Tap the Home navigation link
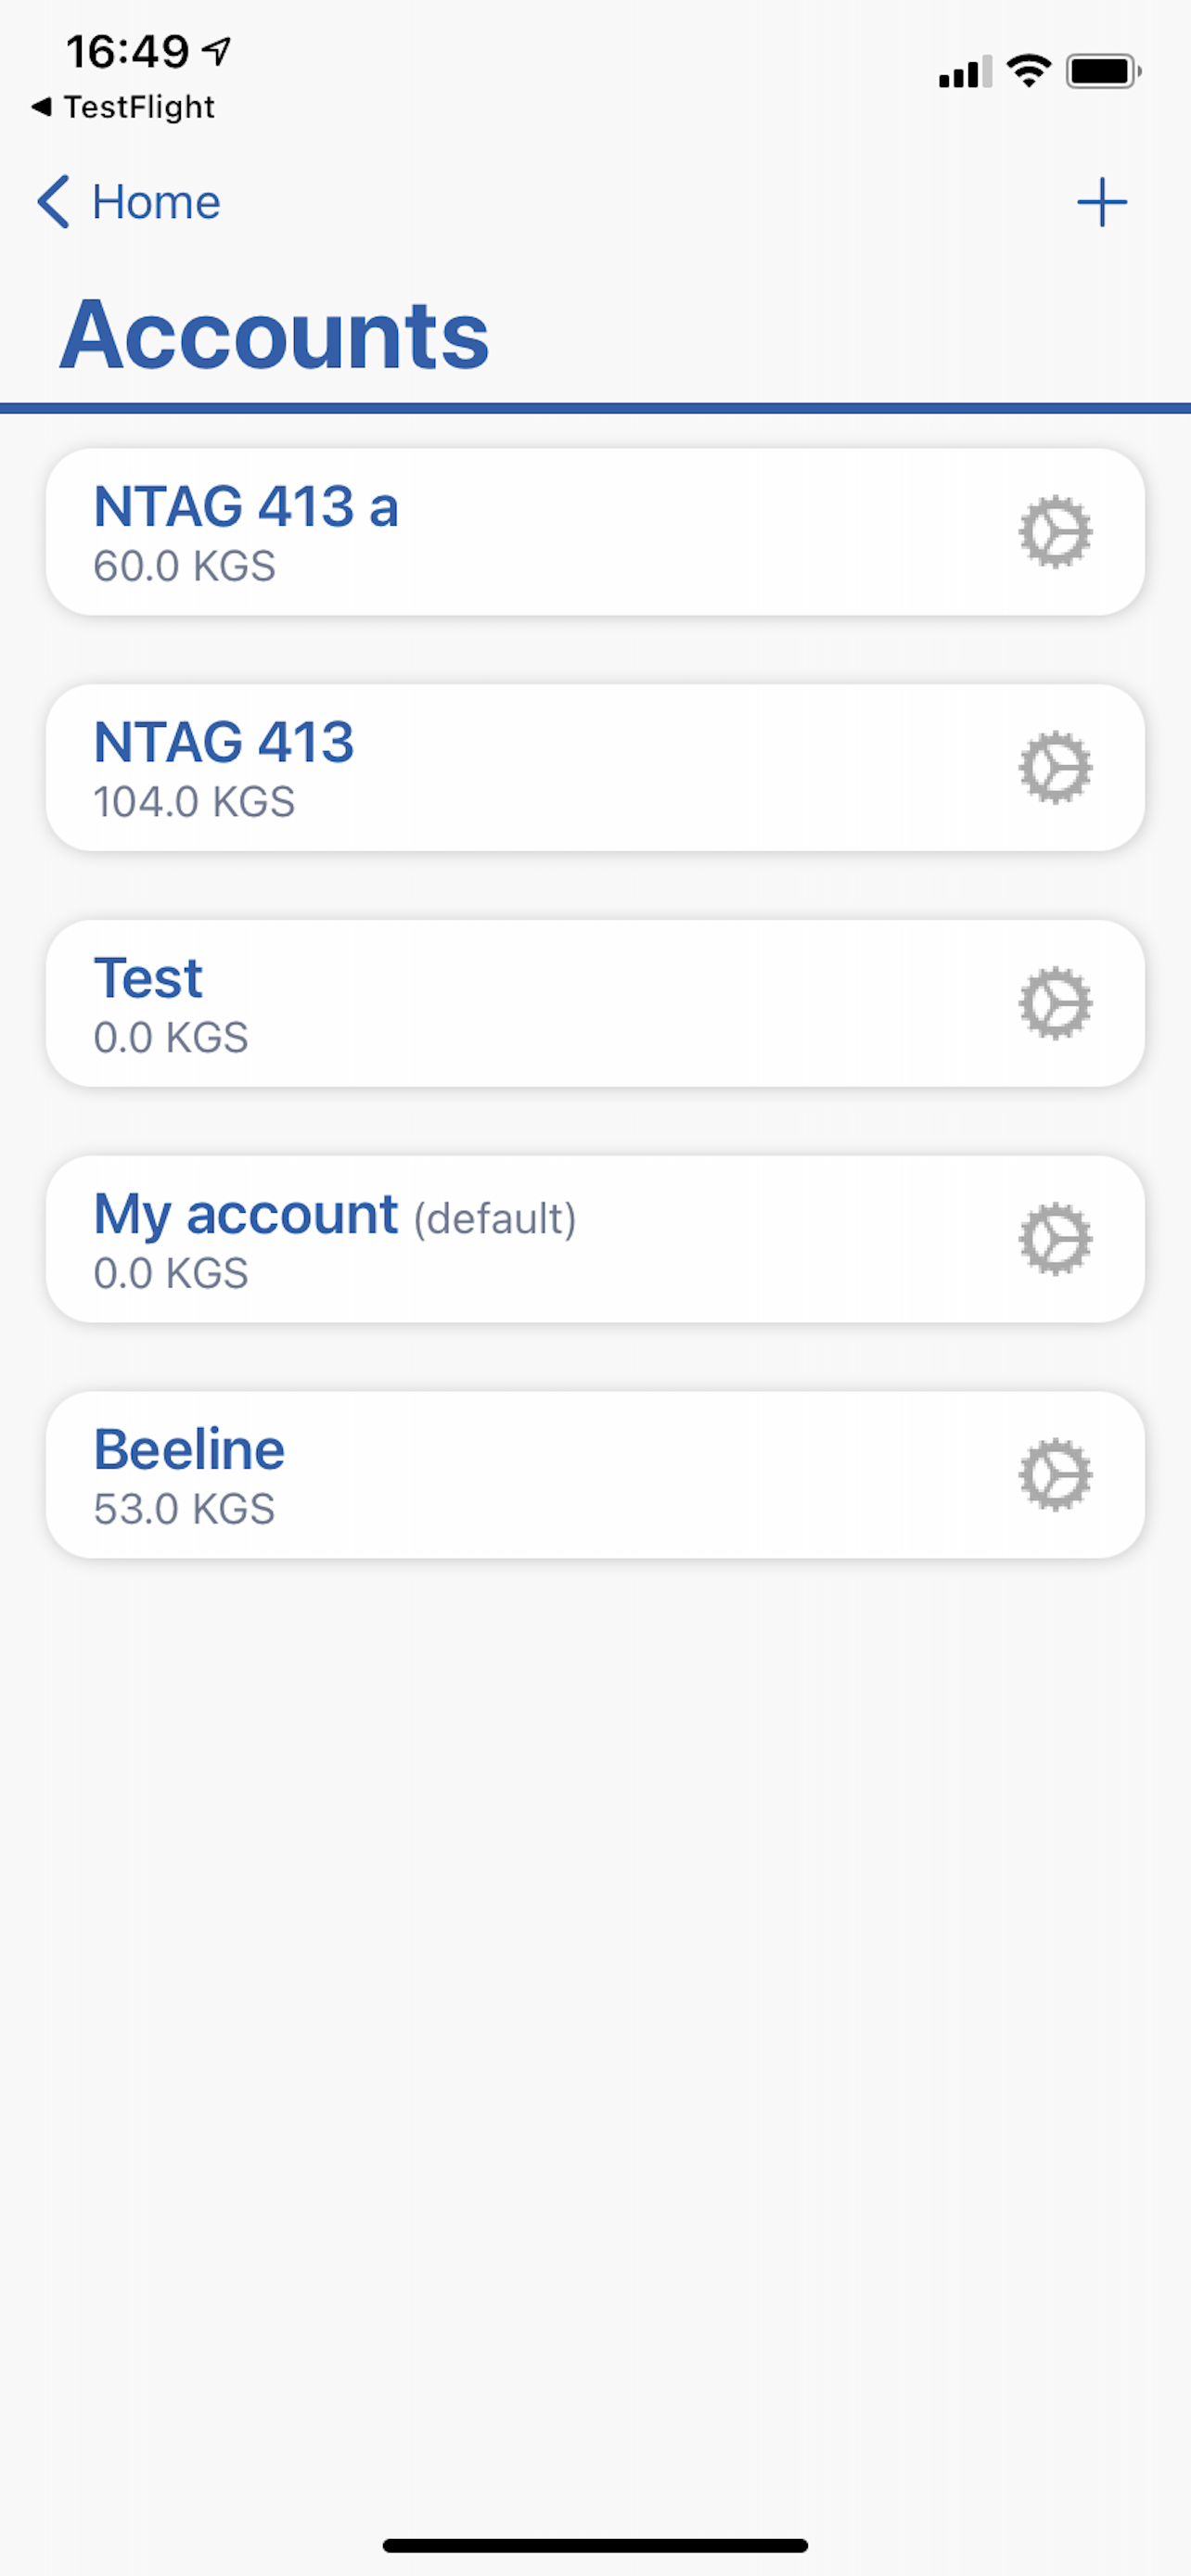 (156, 203)
